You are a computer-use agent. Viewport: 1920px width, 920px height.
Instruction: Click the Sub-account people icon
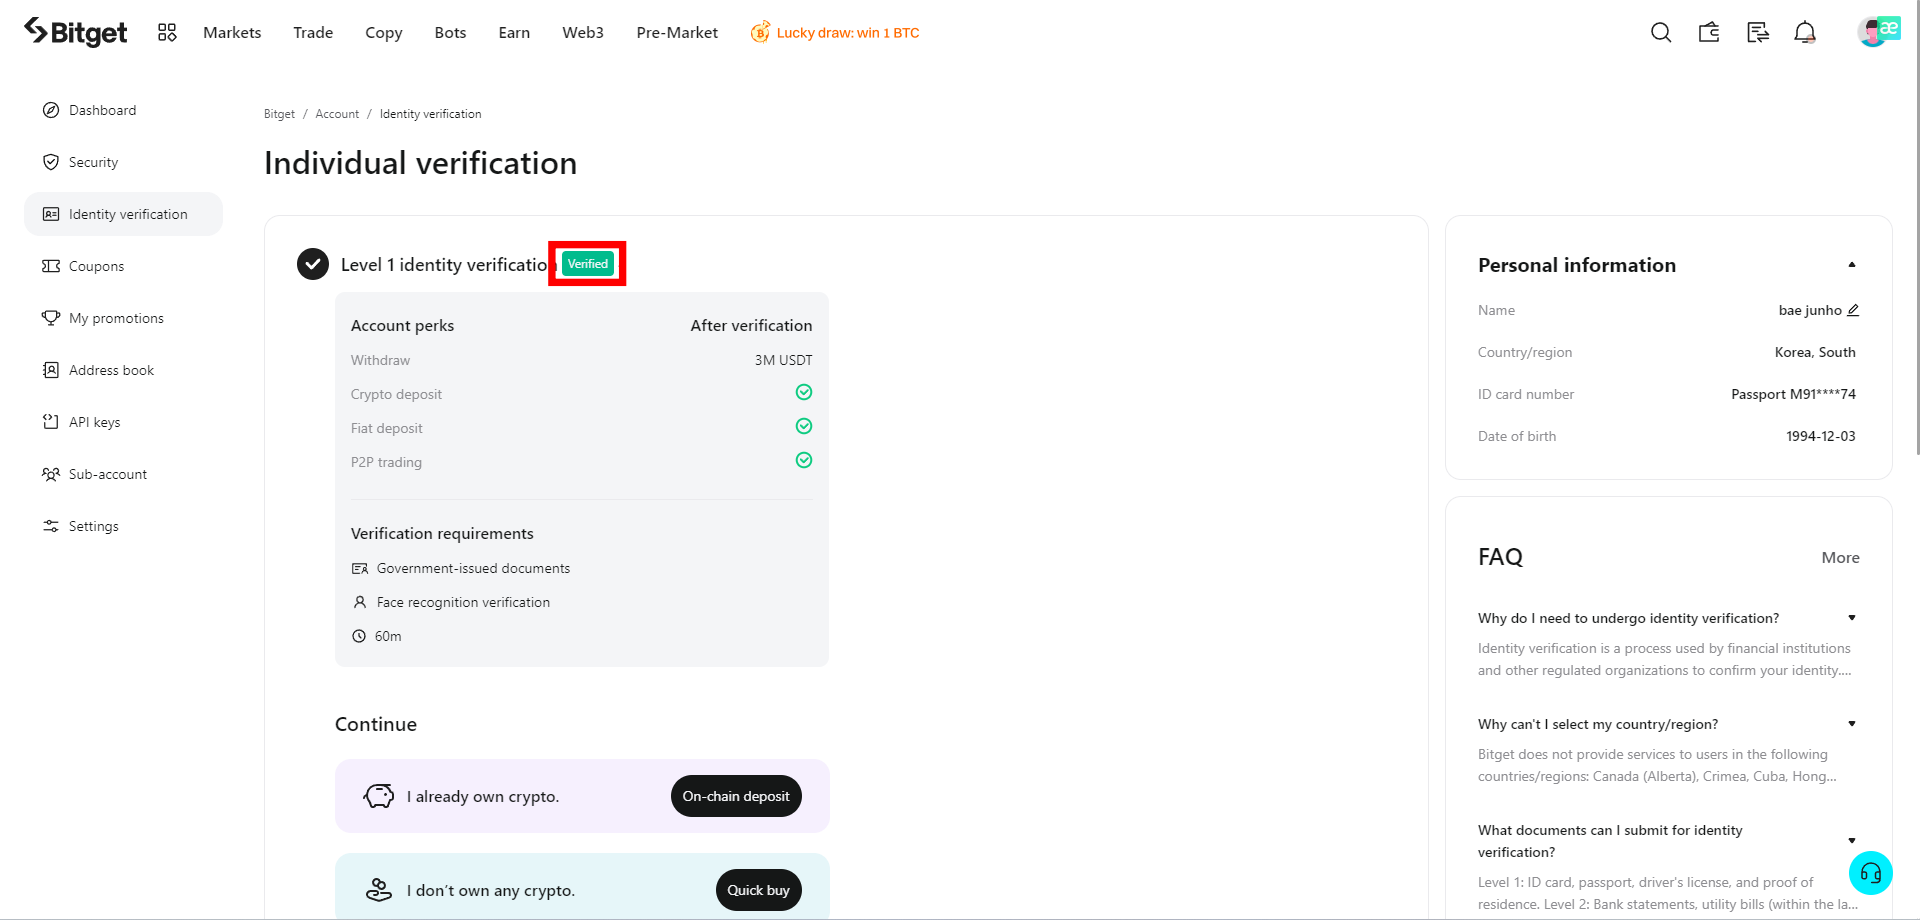[x=51, y=474]
